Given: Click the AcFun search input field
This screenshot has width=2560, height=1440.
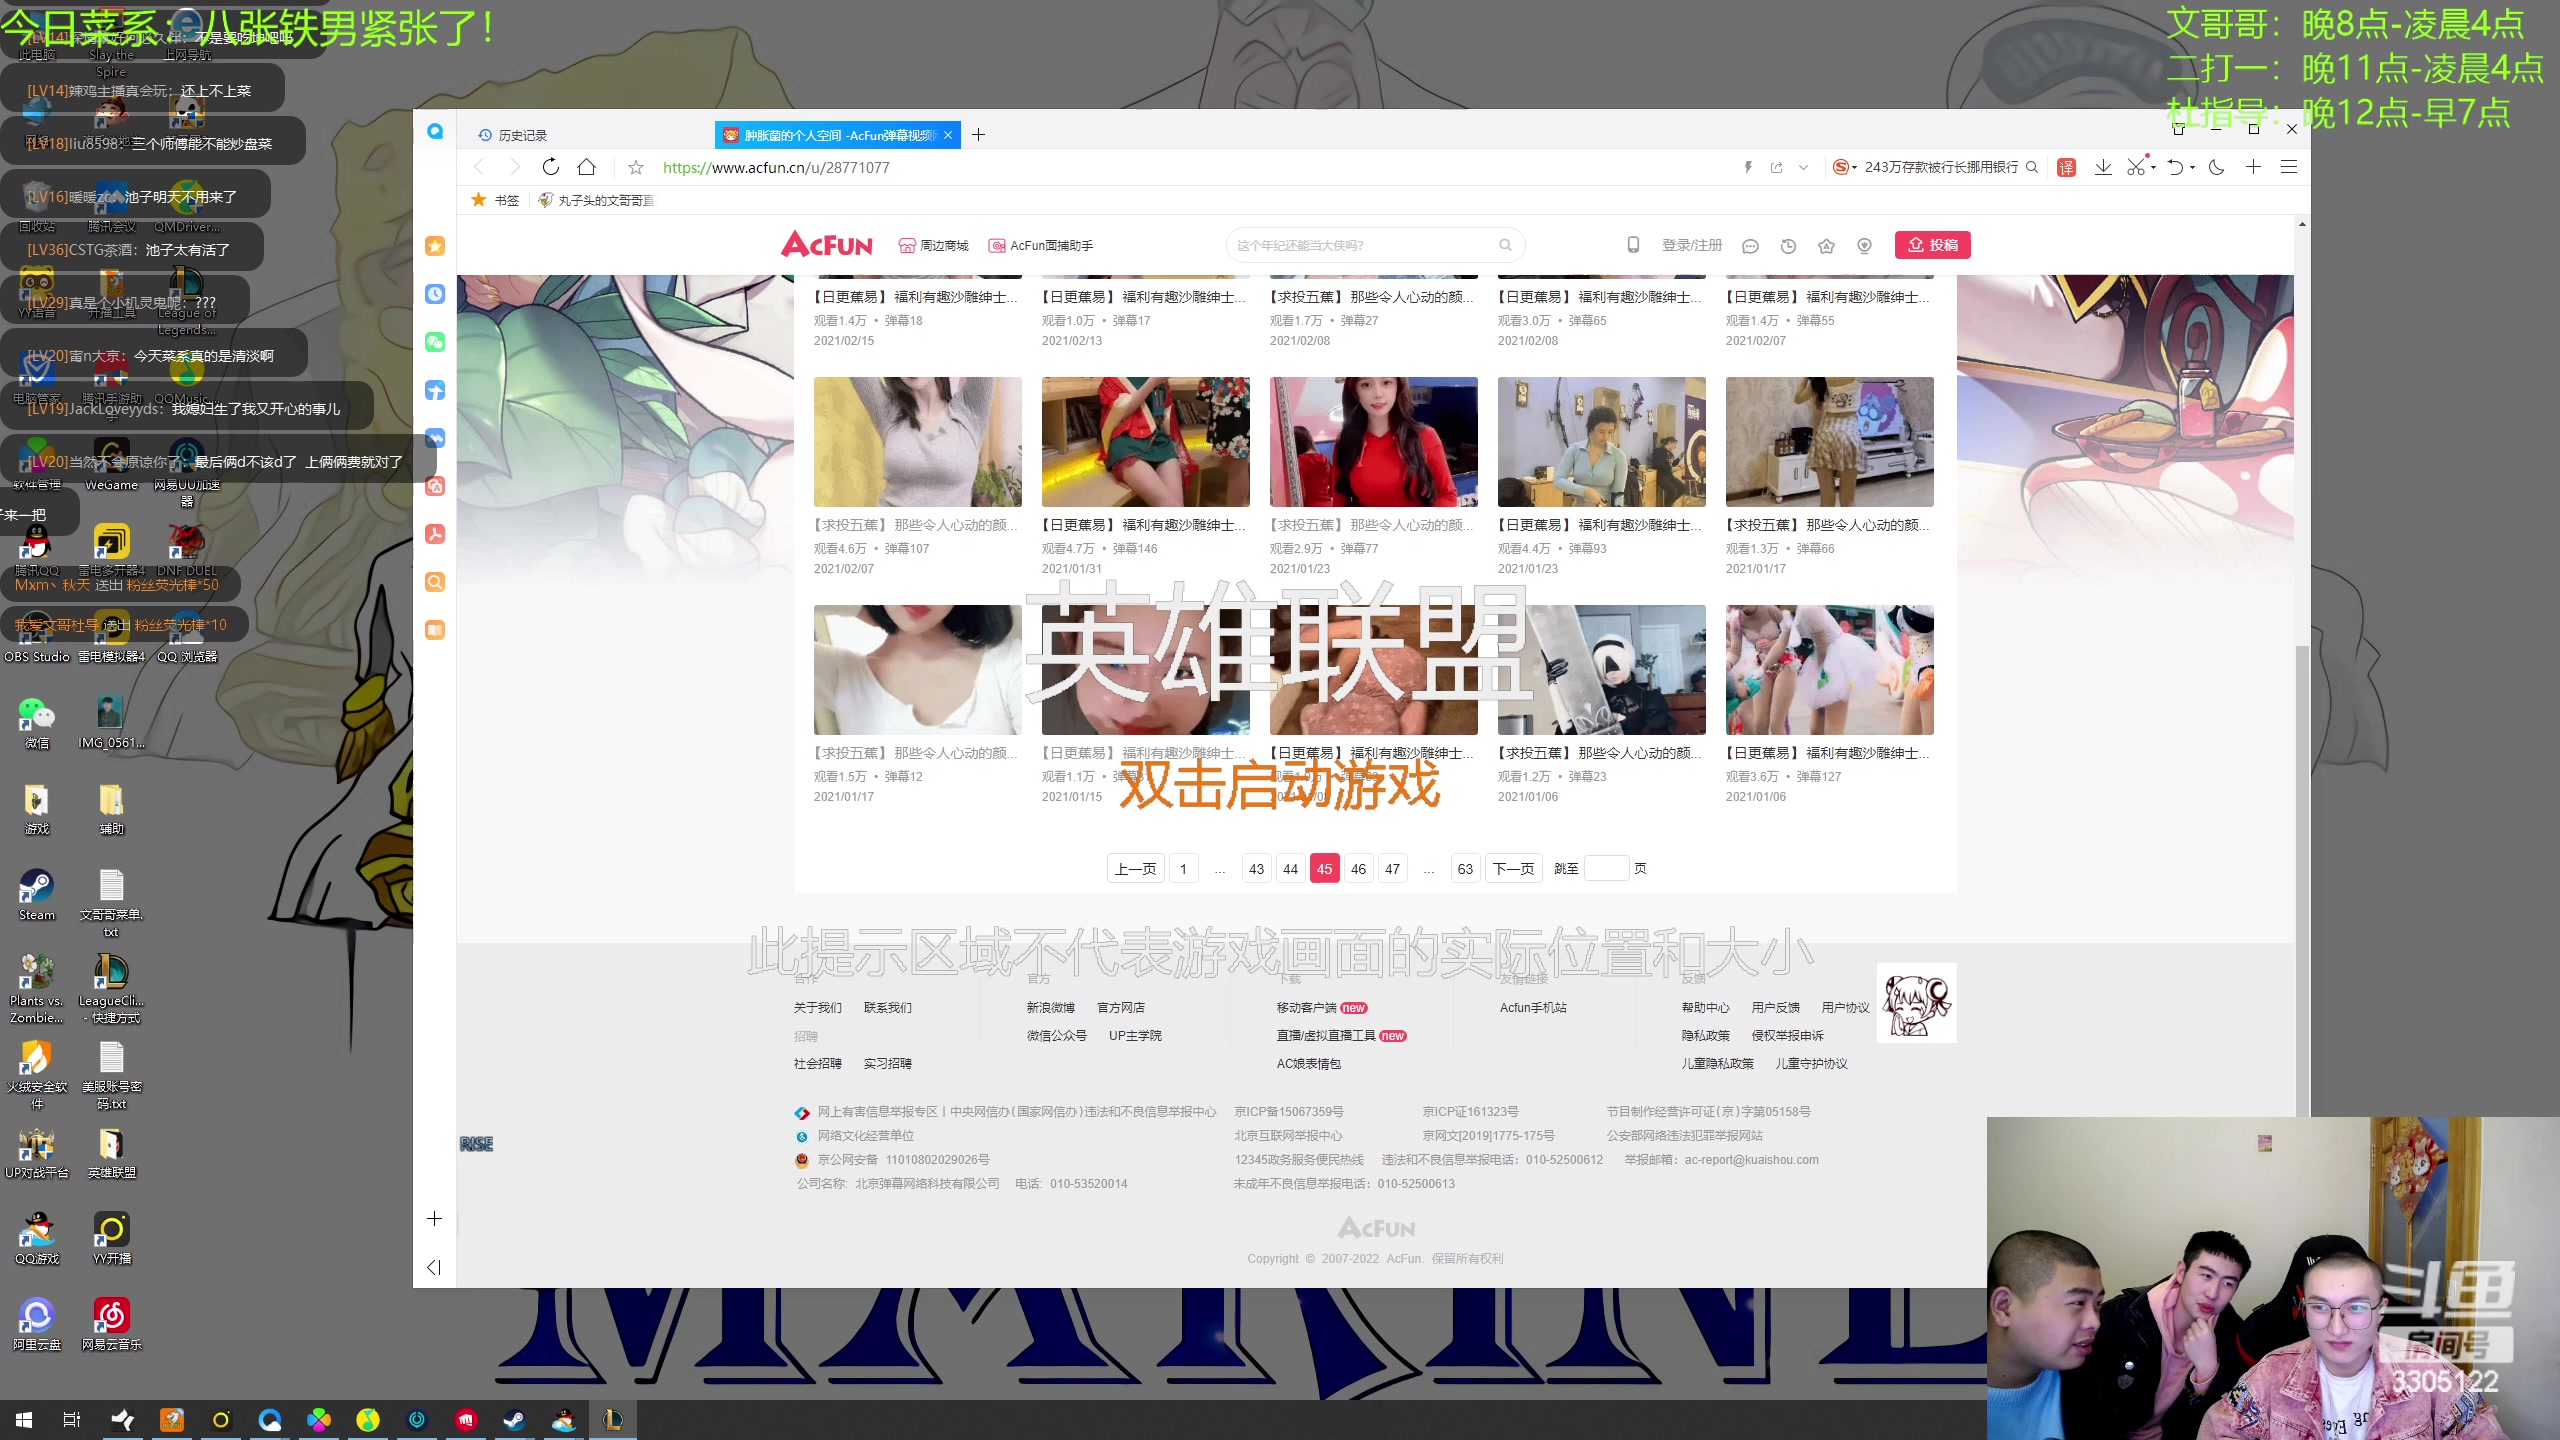Looking at the screenshot, I should [x=1365, y=245].
